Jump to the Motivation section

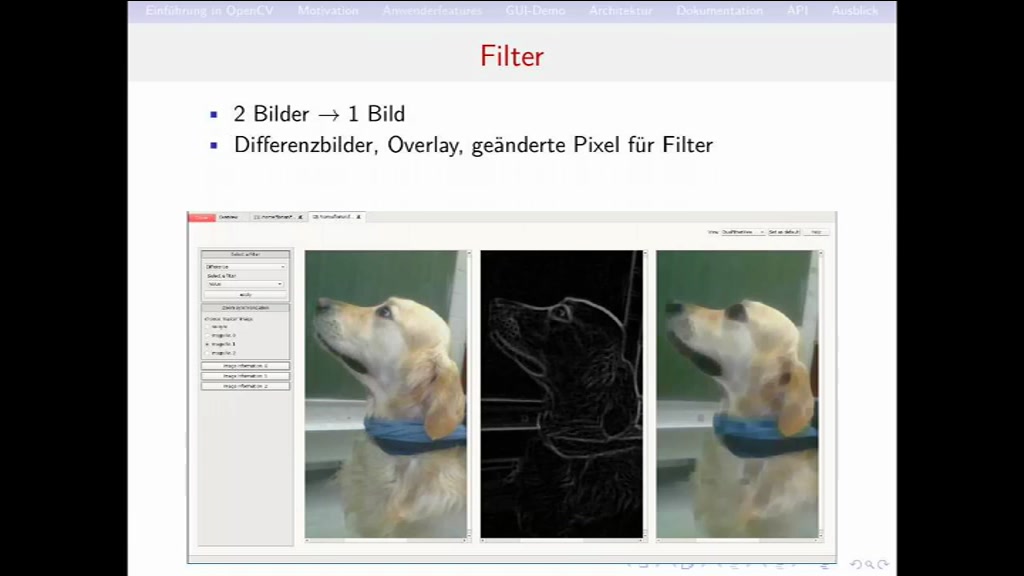pos(328,10)
